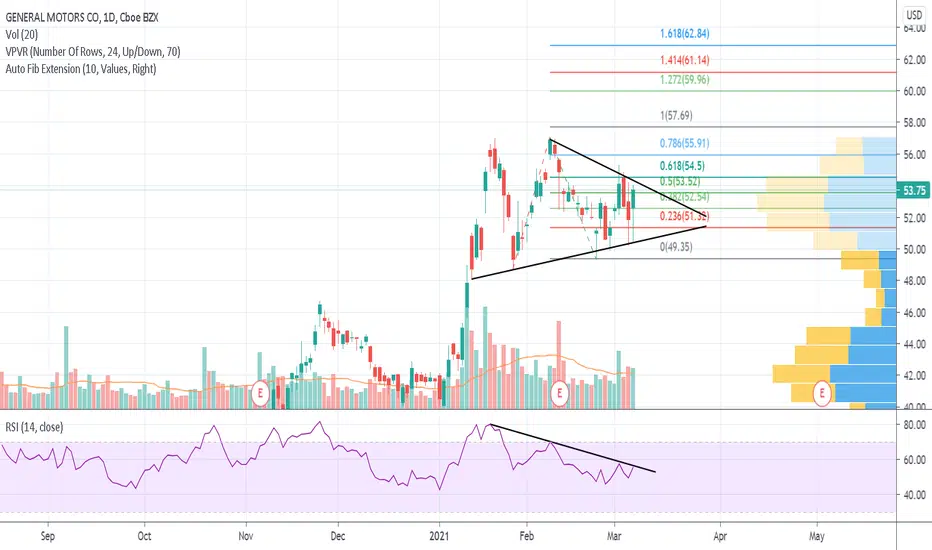Click the 58.00 price scale value
The width and height of the screenshot is (932, 550).
pyautogui.click(x=914, y=122)
